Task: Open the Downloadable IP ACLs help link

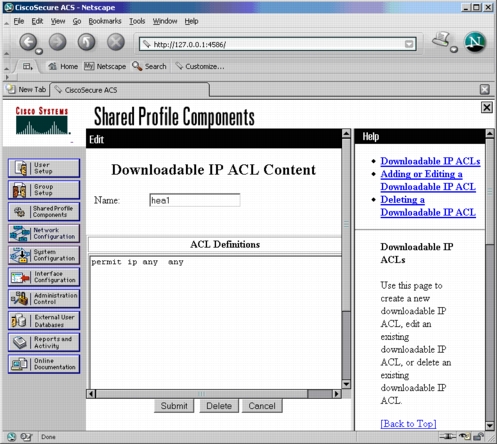Action: [x=431, y=162]
